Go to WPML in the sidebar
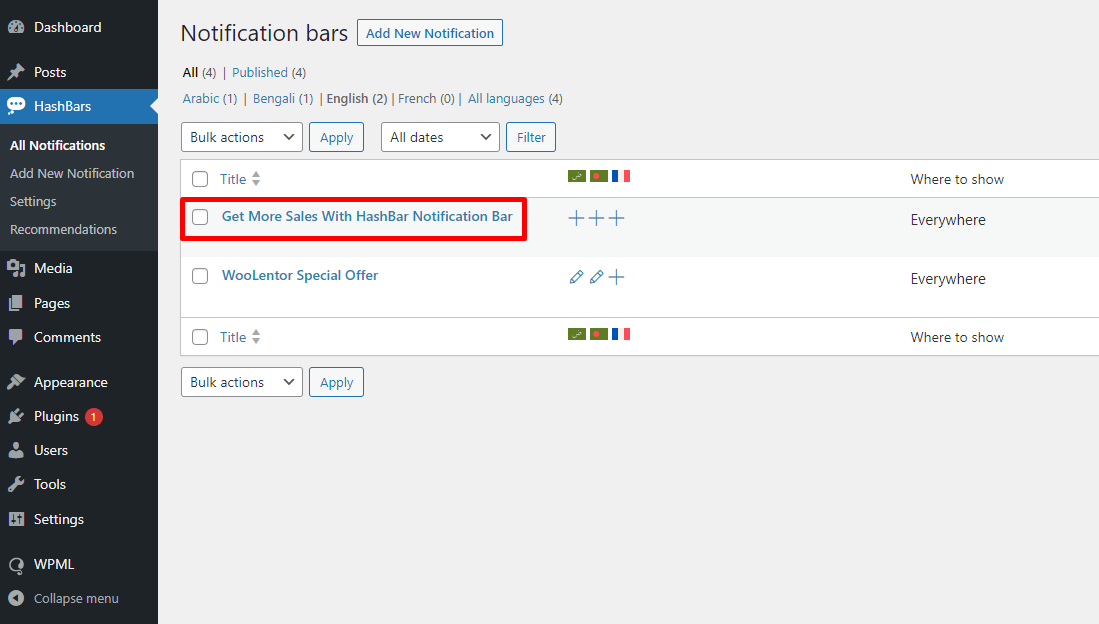This screenshot has width=1099, height=624. [x=54, y=564]
